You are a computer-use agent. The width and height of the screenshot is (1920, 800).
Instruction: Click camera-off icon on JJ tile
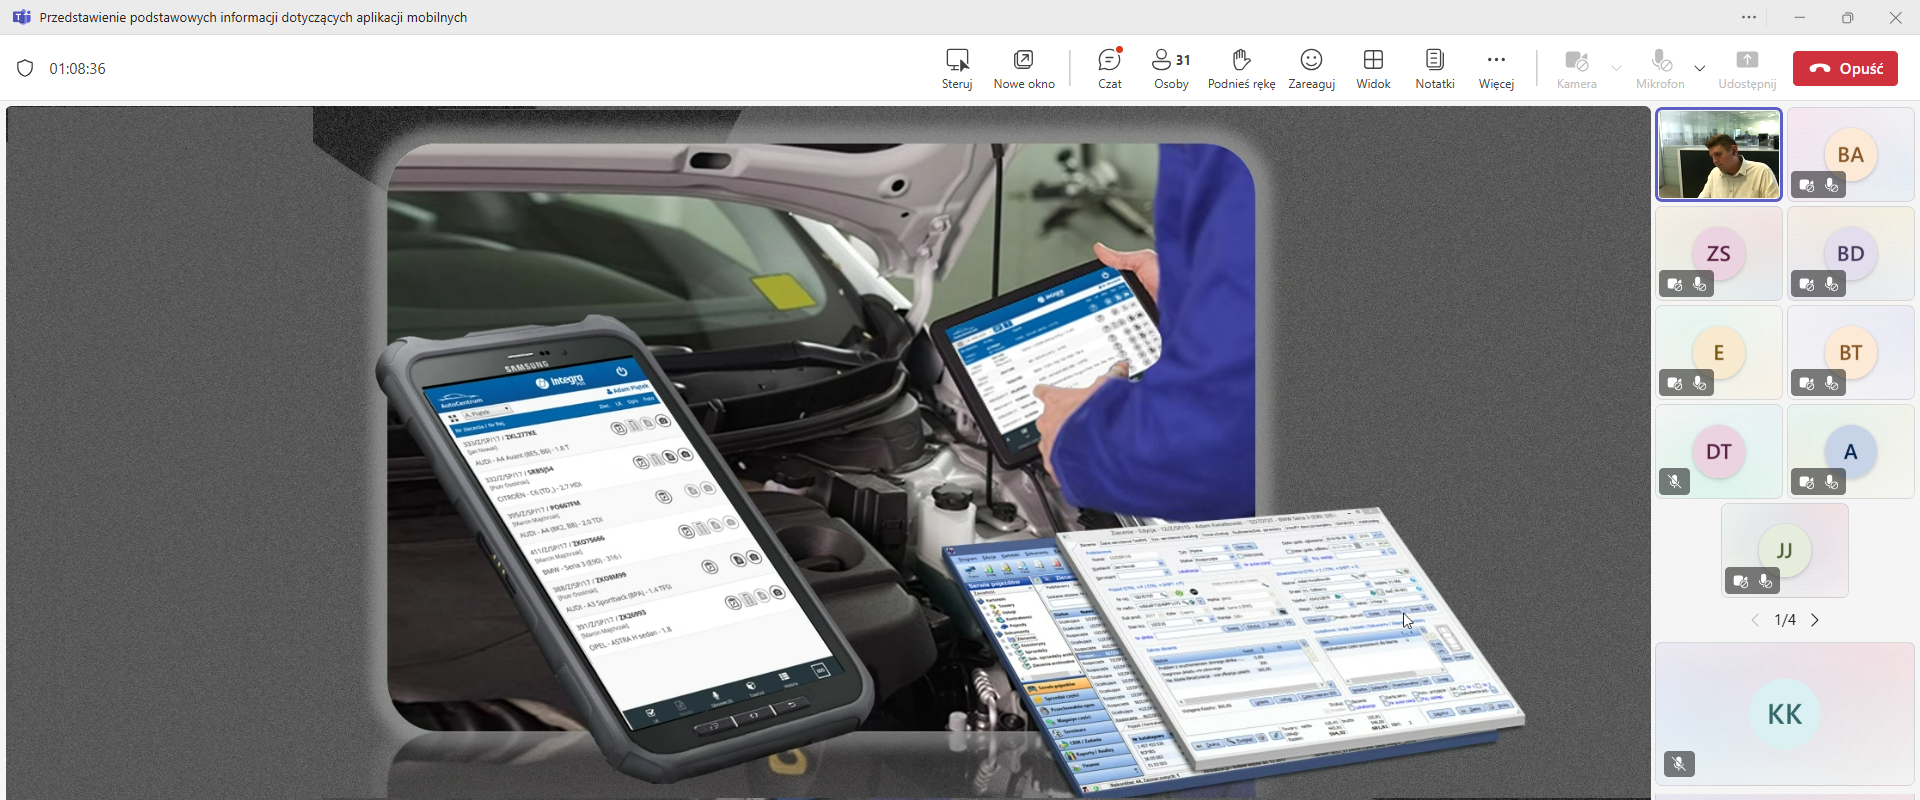1741,581
